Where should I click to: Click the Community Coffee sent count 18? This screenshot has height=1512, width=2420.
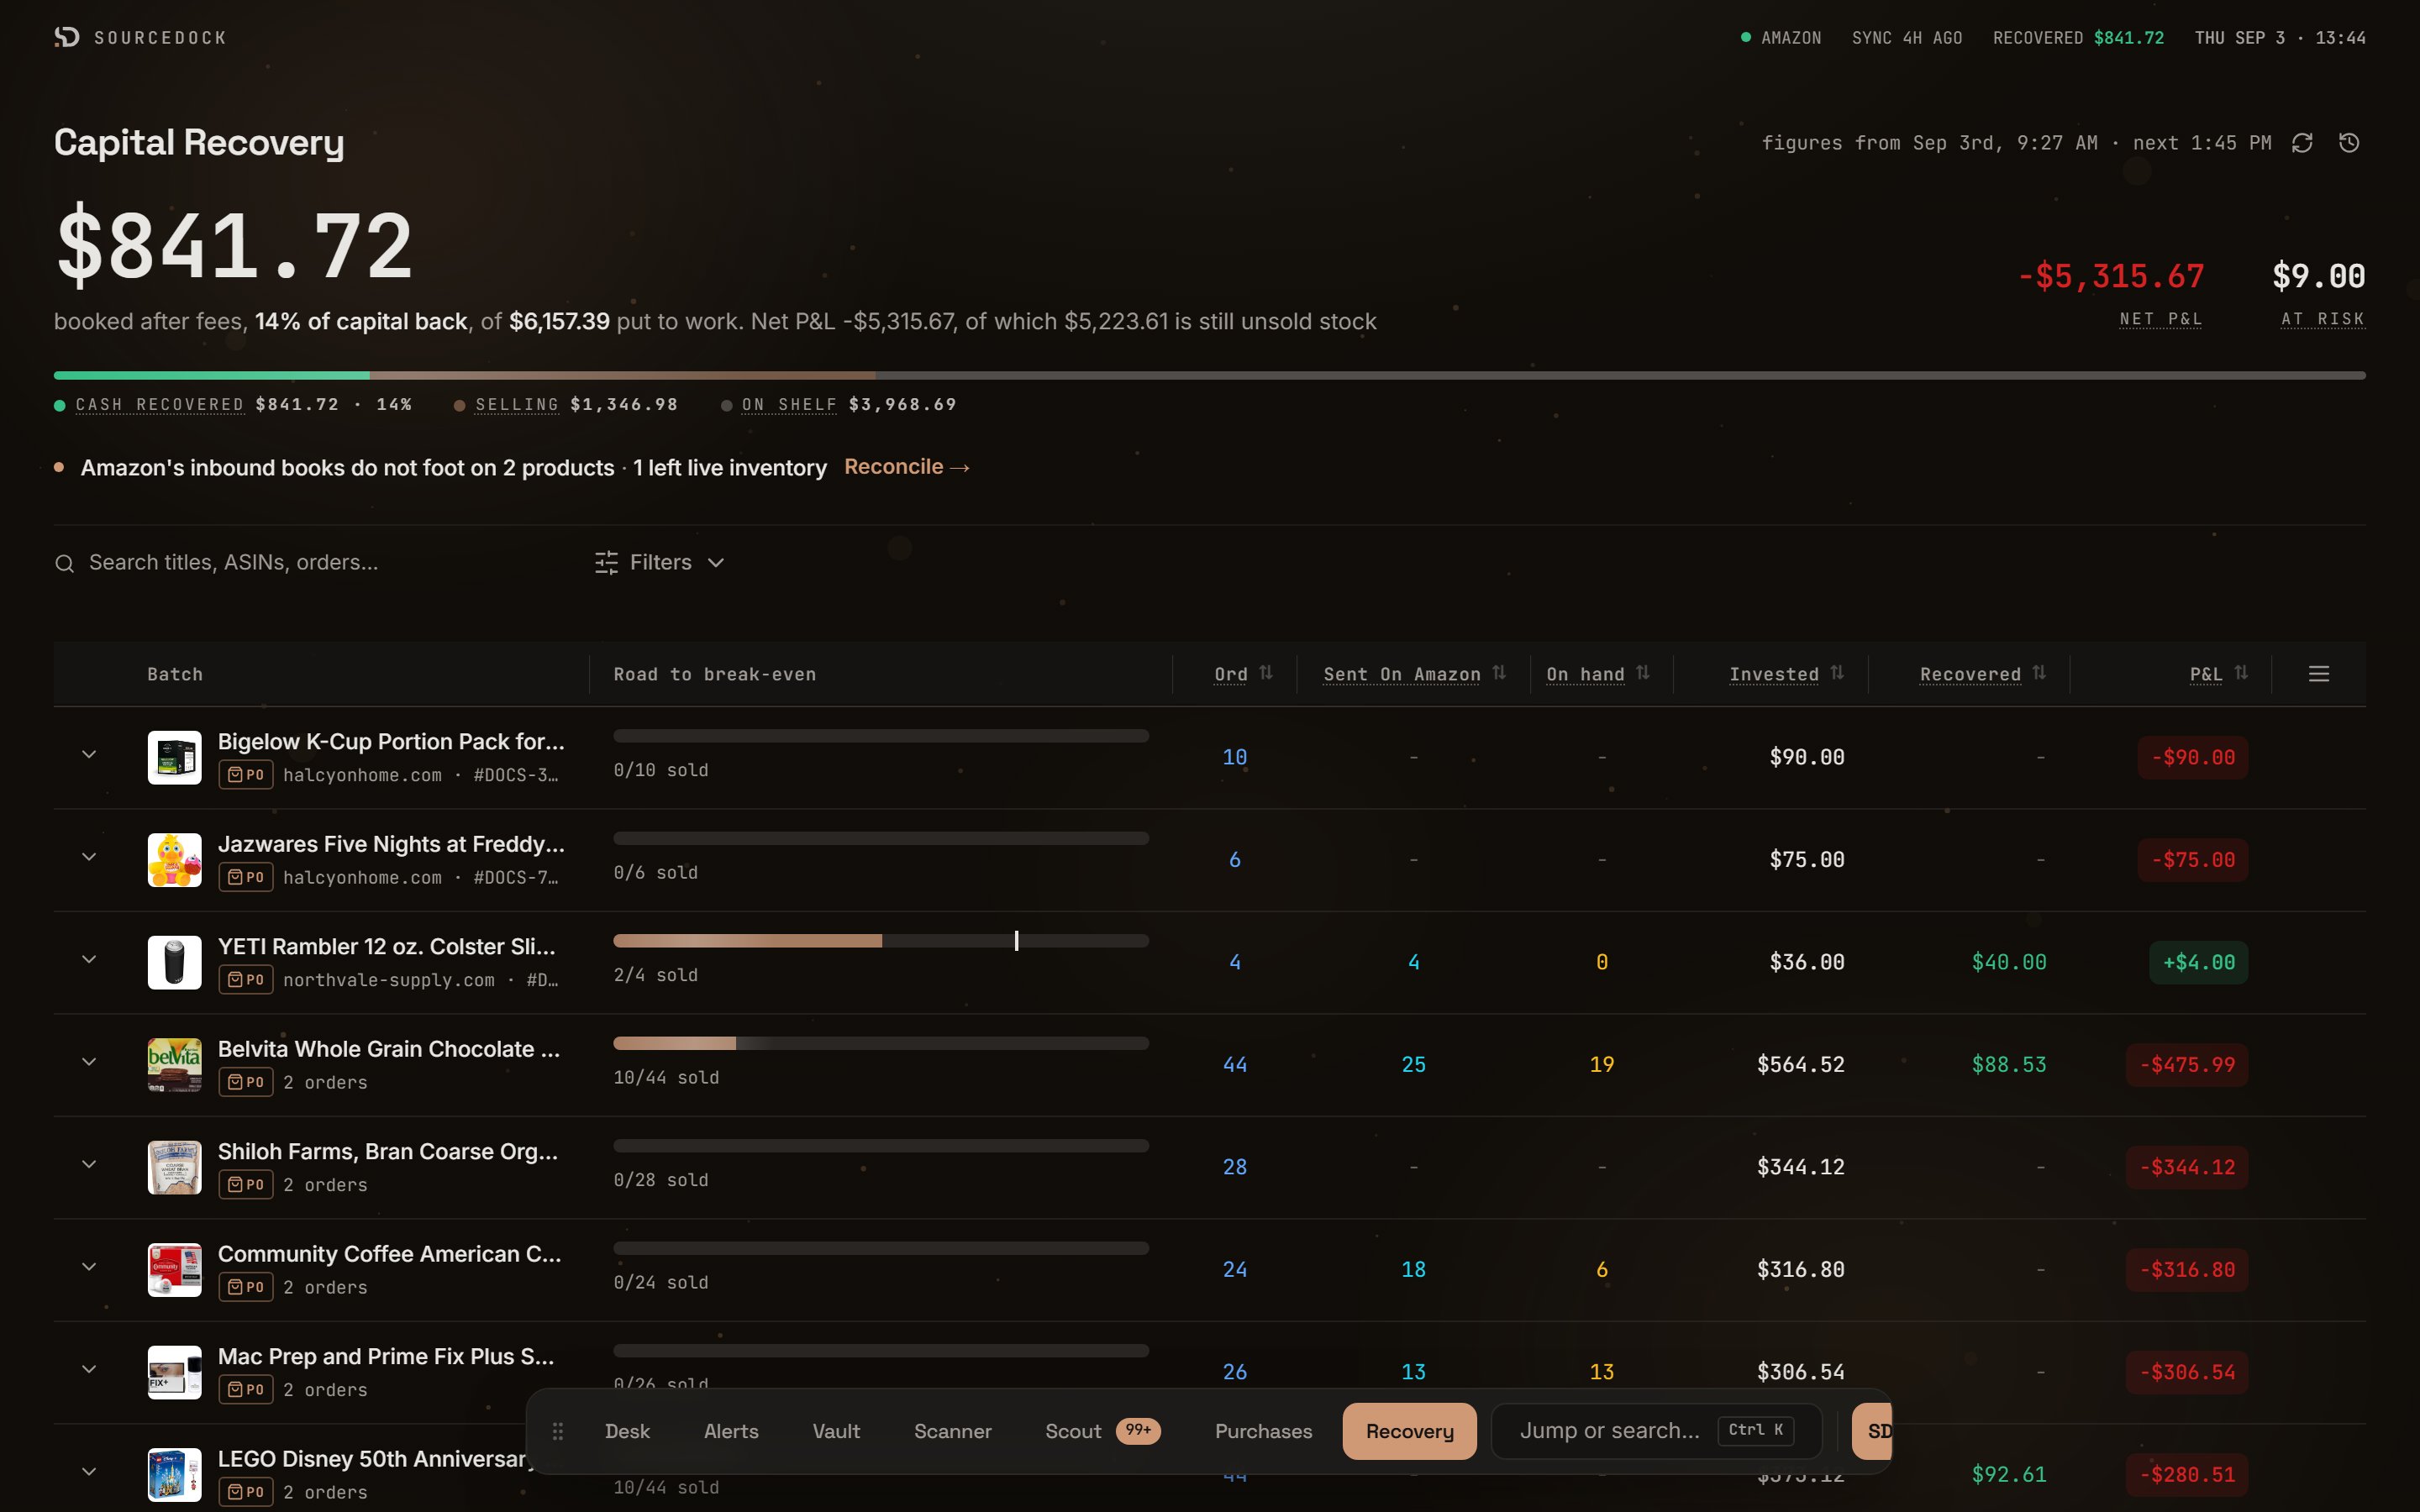[1413, 1270]
